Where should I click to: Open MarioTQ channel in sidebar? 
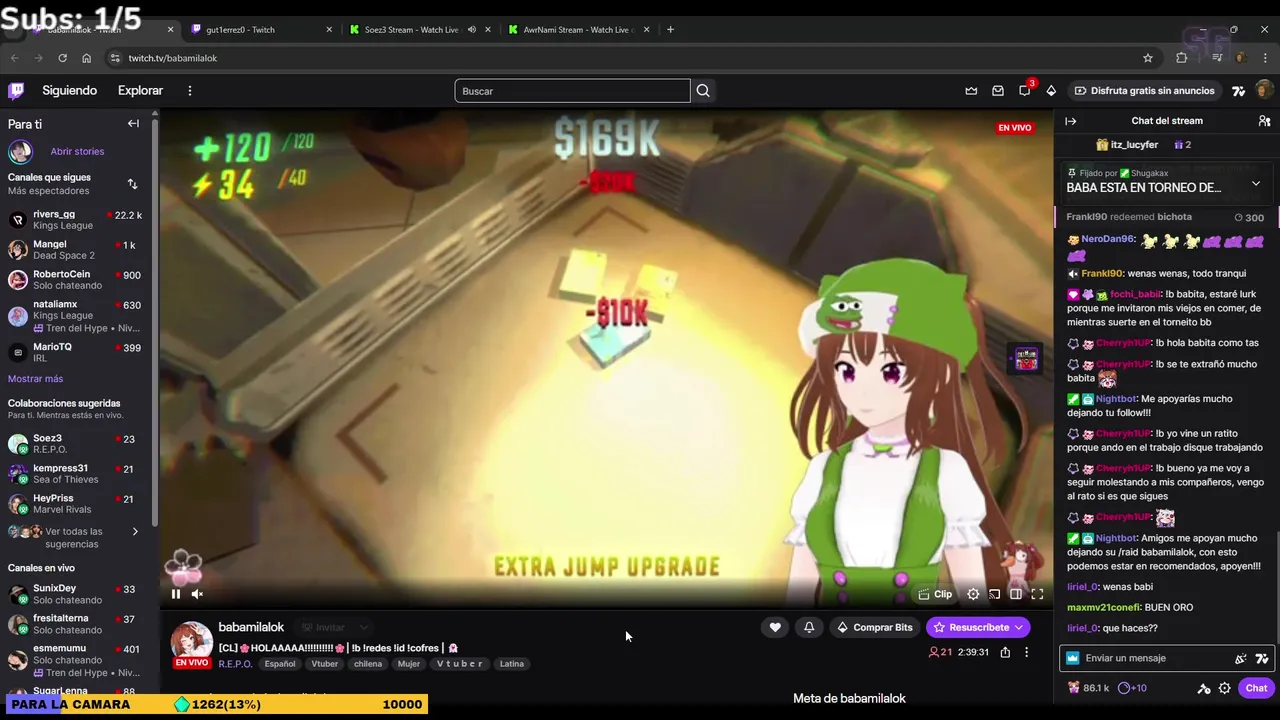point(75,352)
